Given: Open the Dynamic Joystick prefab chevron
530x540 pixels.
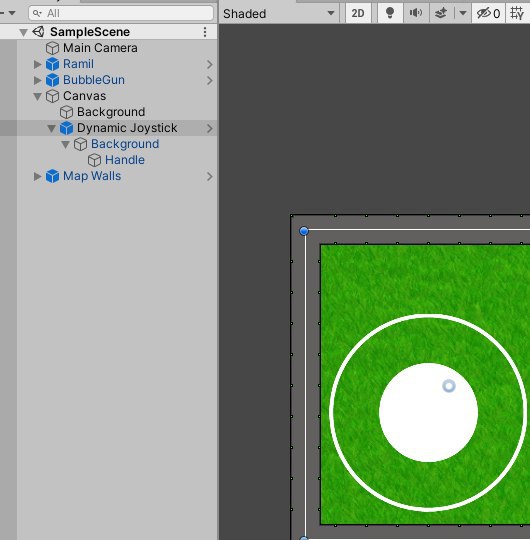Looking at the screenshot, I should click(209, 128).
